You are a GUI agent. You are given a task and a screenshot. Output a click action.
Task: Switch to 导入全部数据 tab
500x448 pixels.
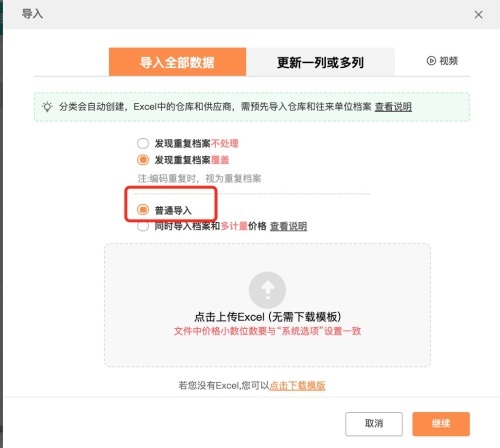pyautogui.click(x=177, y=62)
